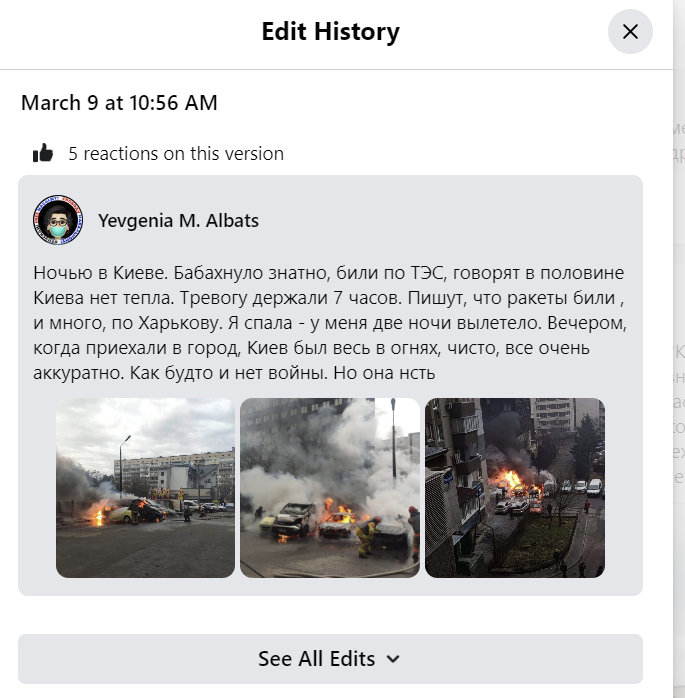The height and width of the screenshot is (698, 685).
Task: Click the post text starting with Ночью в Киеве
Action: click(x=330, y=323)
